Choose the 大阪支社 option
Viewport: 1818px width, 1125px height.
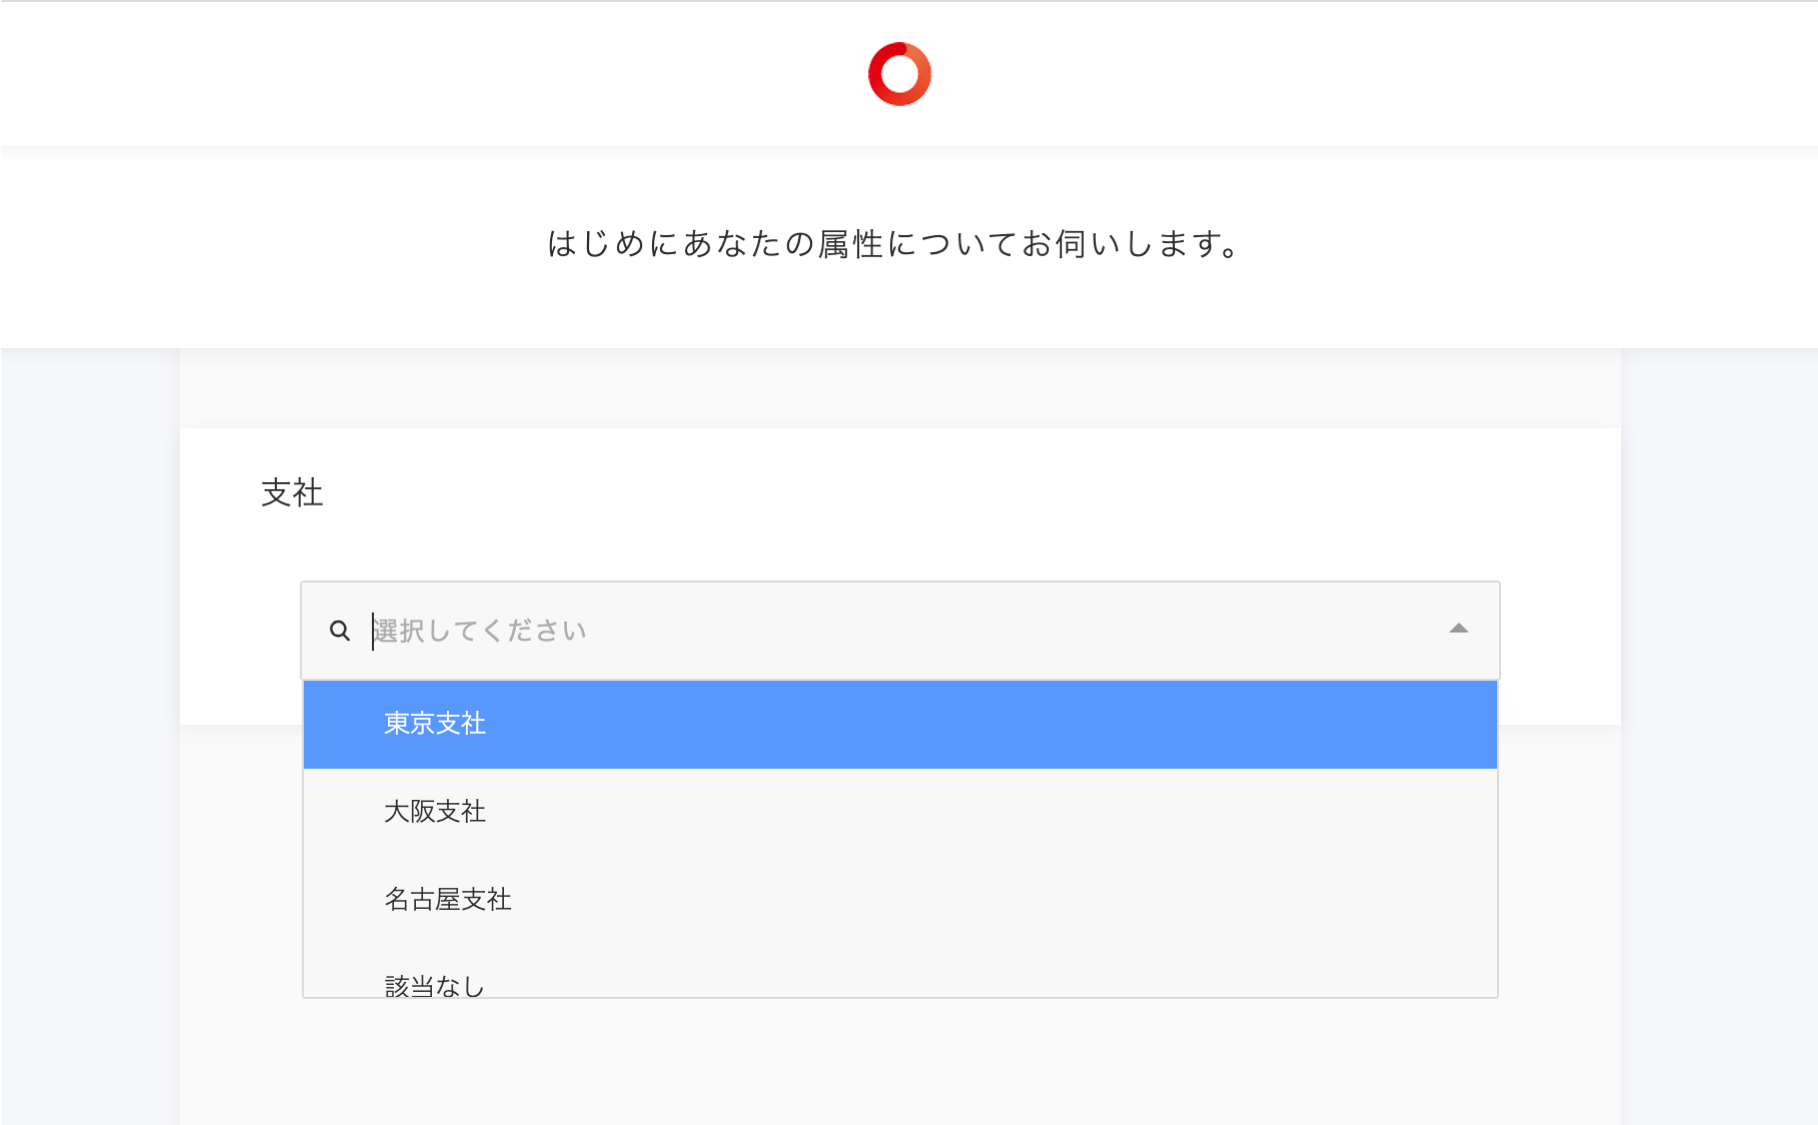435,812
